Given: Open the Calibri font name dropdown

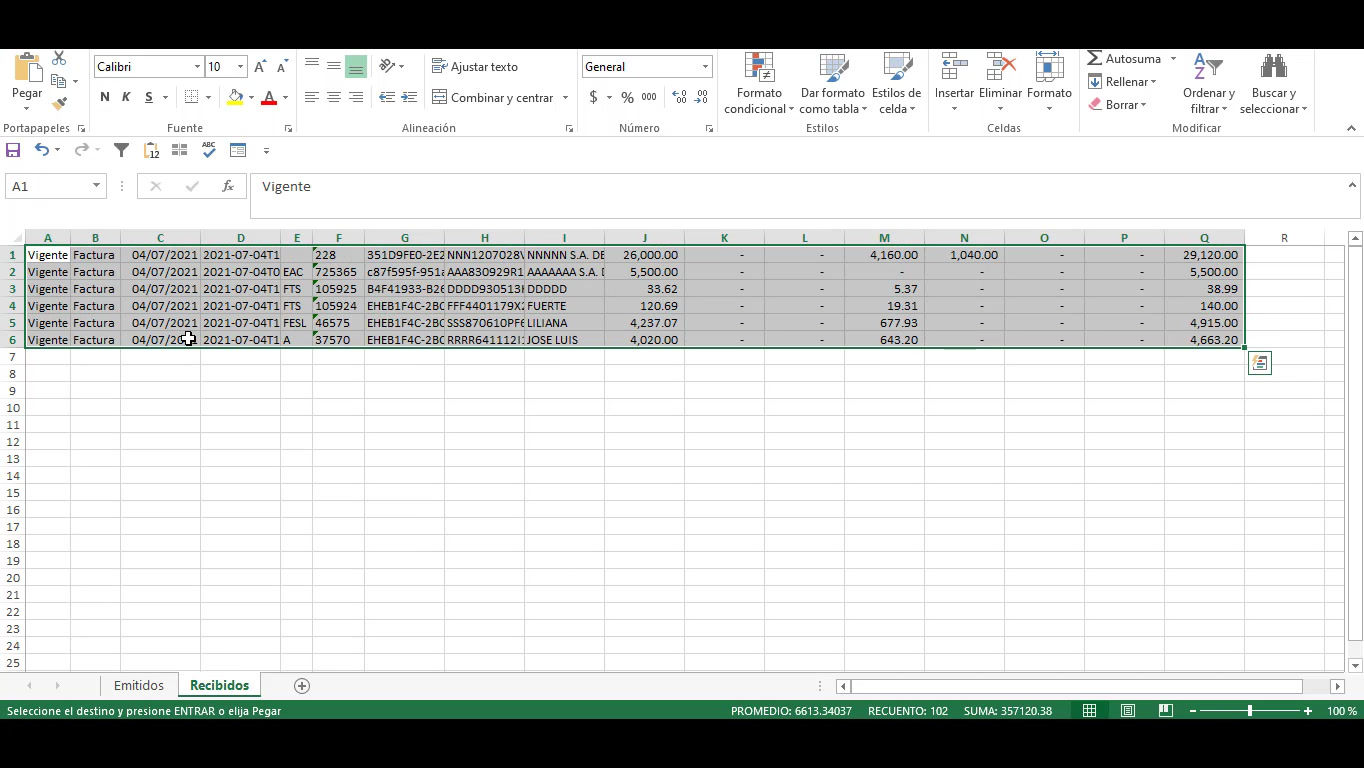Looking at the screenshot, I should click(197, 67).
